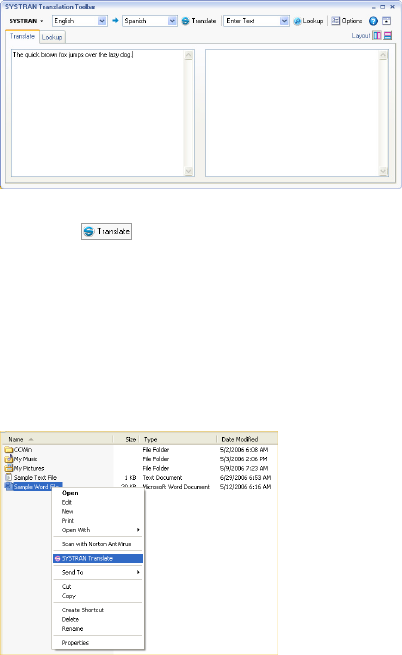Image resolution: width=402 pixels, height=655 pixels.
Task: Click the source text pane scroll down arrow
Action: (188, 171)
